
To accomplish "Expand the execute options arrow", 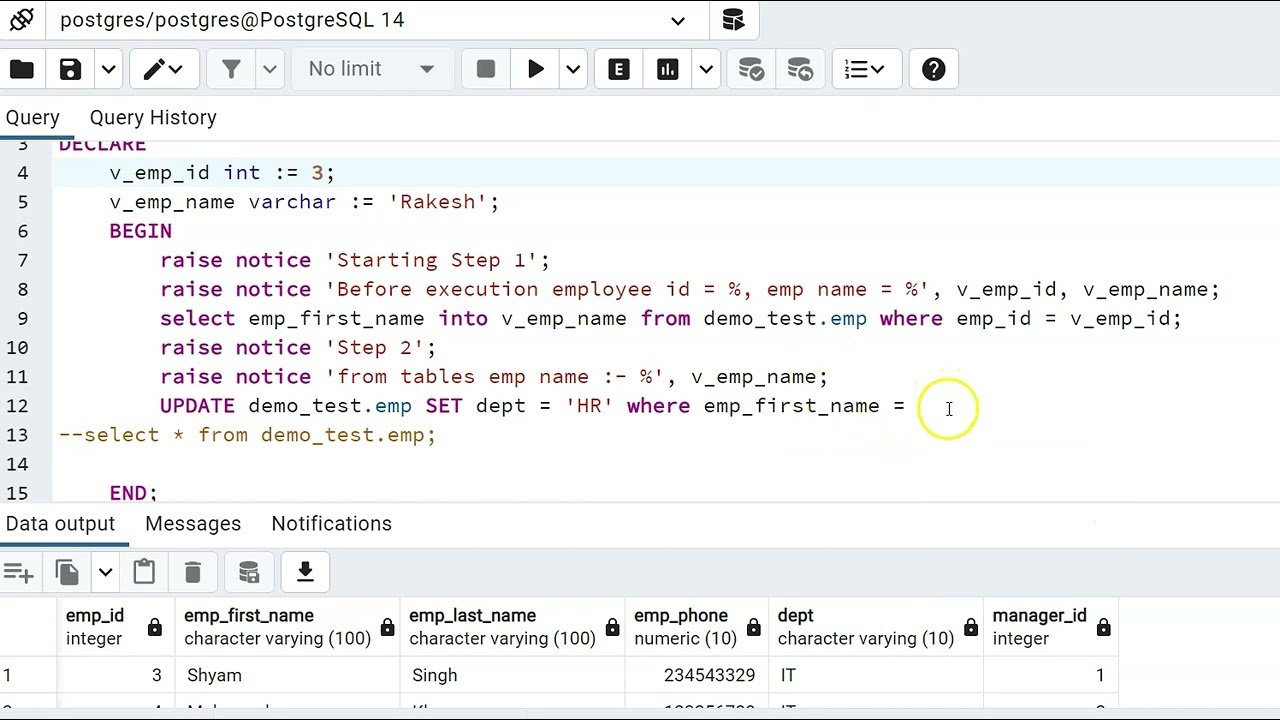I will (x=573, y=69).
